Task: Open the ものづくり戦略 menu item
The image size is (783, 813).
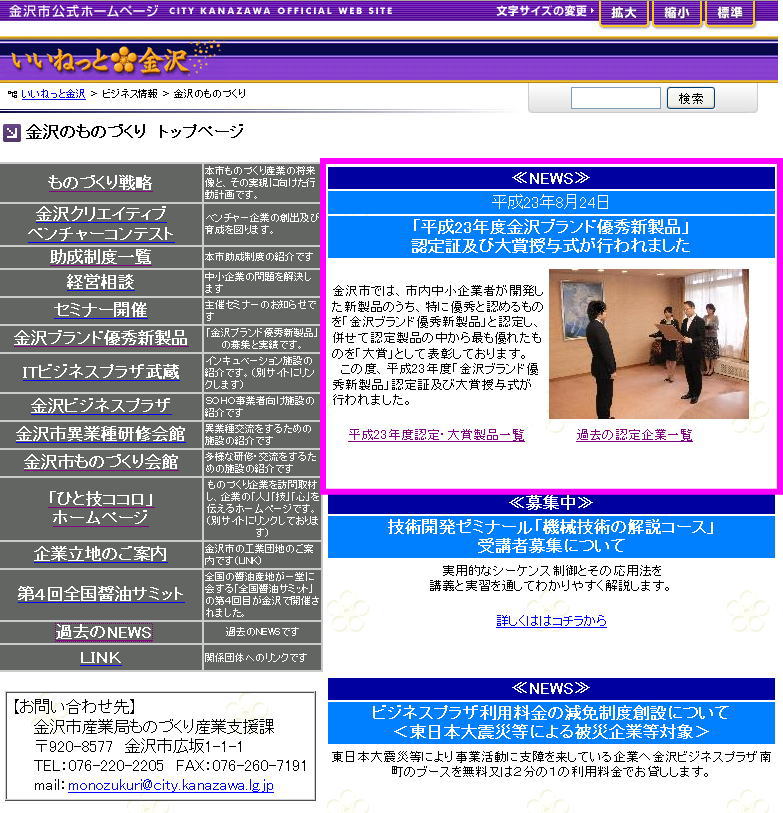Action: pos(100,183)
